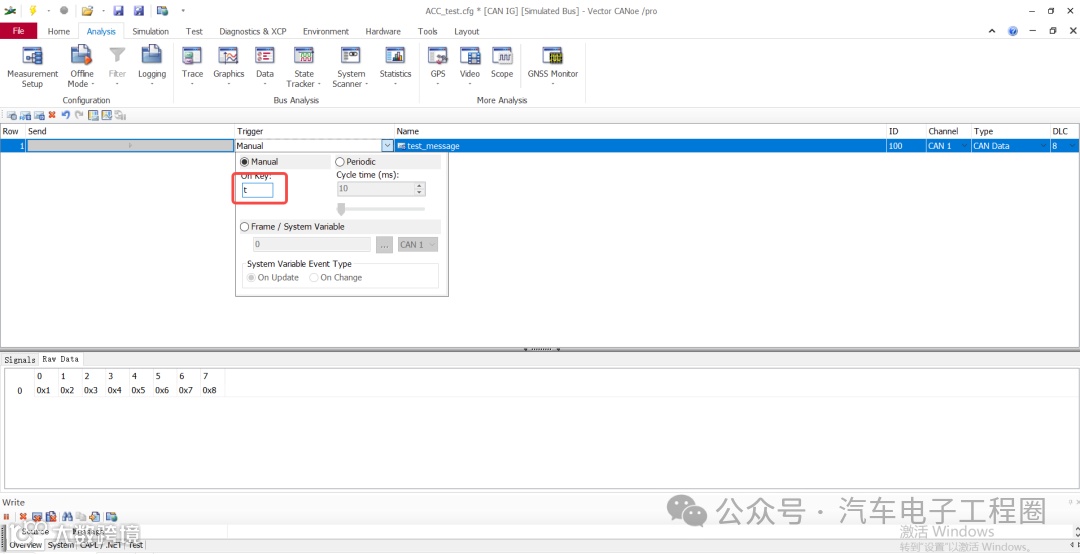Click raw data byte 0x8
This screenshot has width=1080, height=554.
point(209,391)
